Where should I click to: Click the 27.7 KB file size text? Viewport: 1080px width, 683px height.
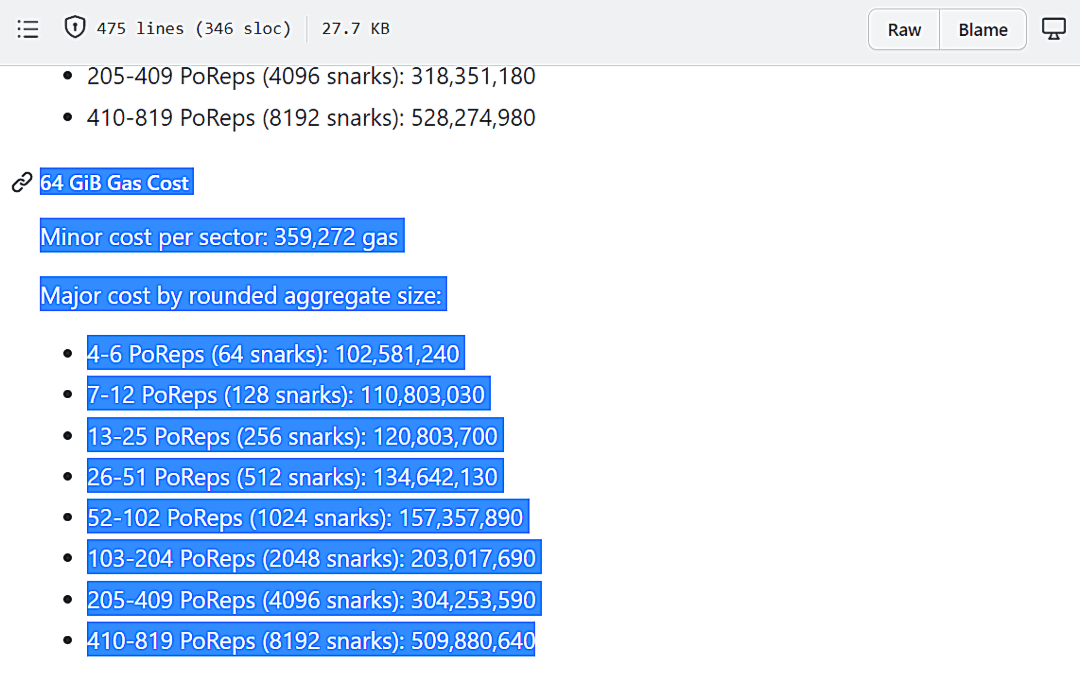(x=355, y=29)
